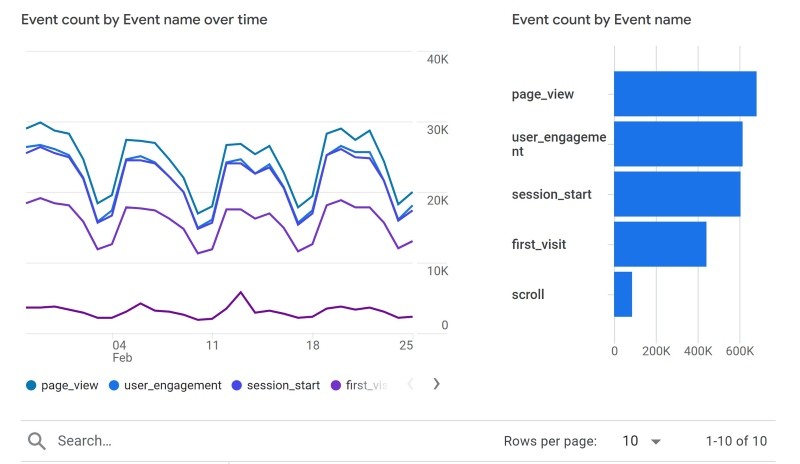Click the first_visit legend color dot
Viewport: 800px width, 464px height.
[336, 385]
